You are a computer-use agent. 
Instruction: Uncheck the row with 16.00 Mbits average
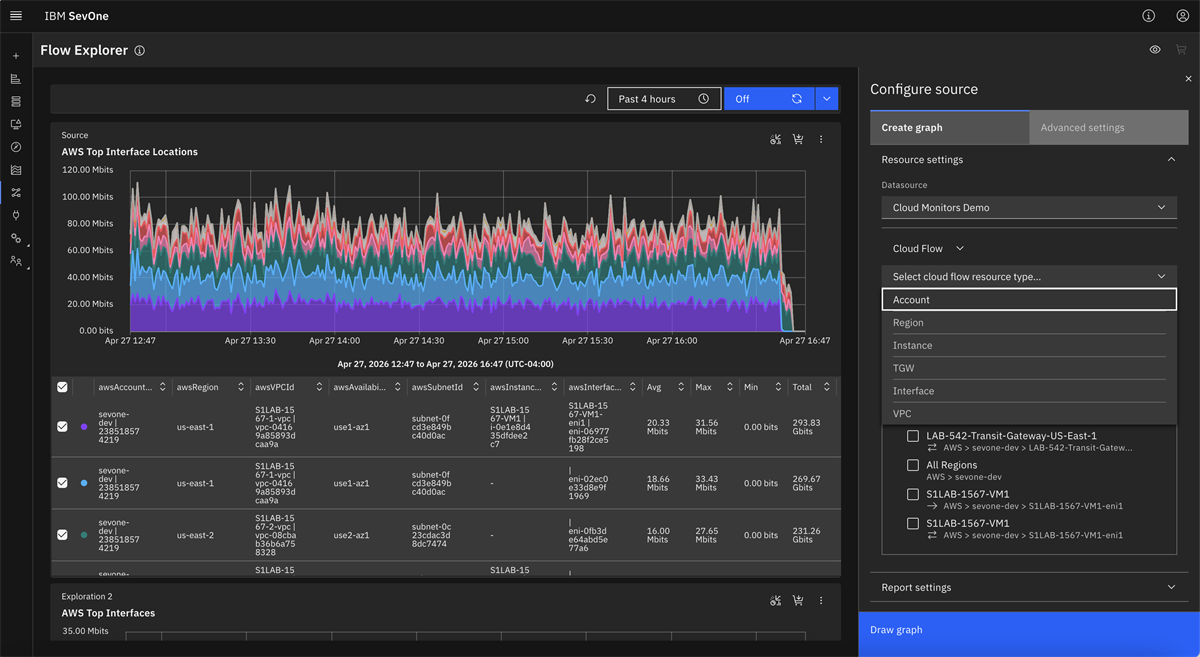[62, 535]
